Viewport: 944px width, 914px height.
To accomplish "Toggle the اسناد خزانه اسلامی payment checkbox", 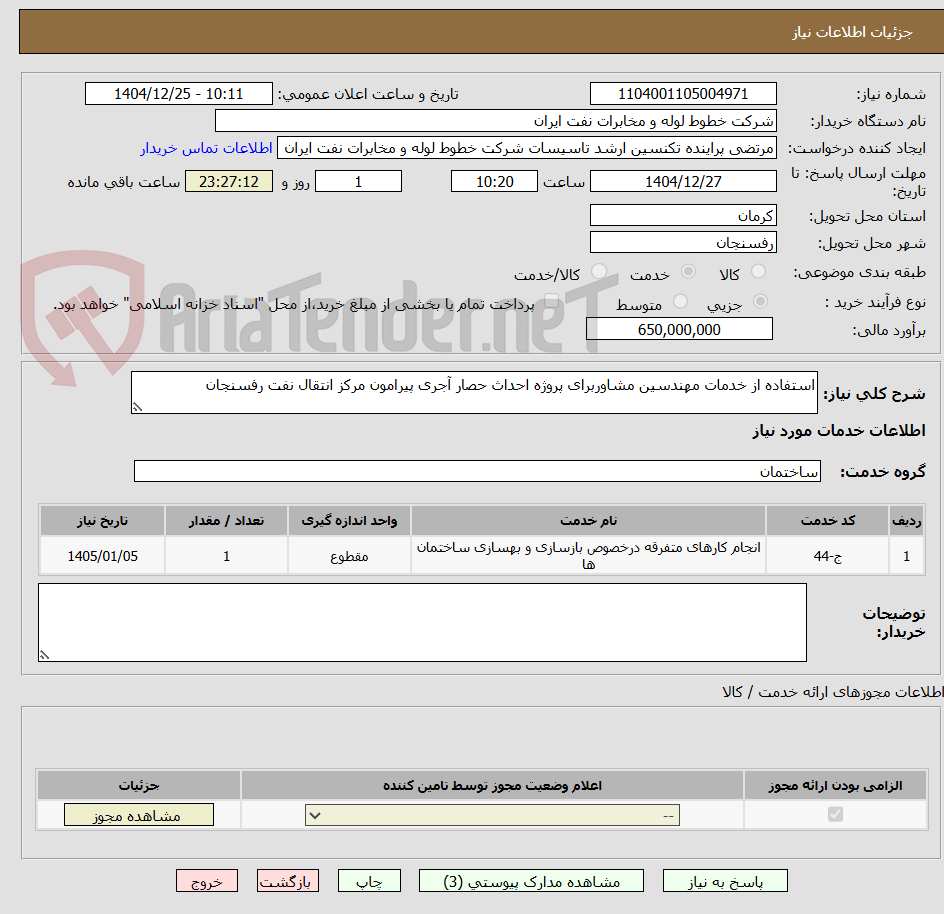I will pyautogui.click(x=551, y=301).
